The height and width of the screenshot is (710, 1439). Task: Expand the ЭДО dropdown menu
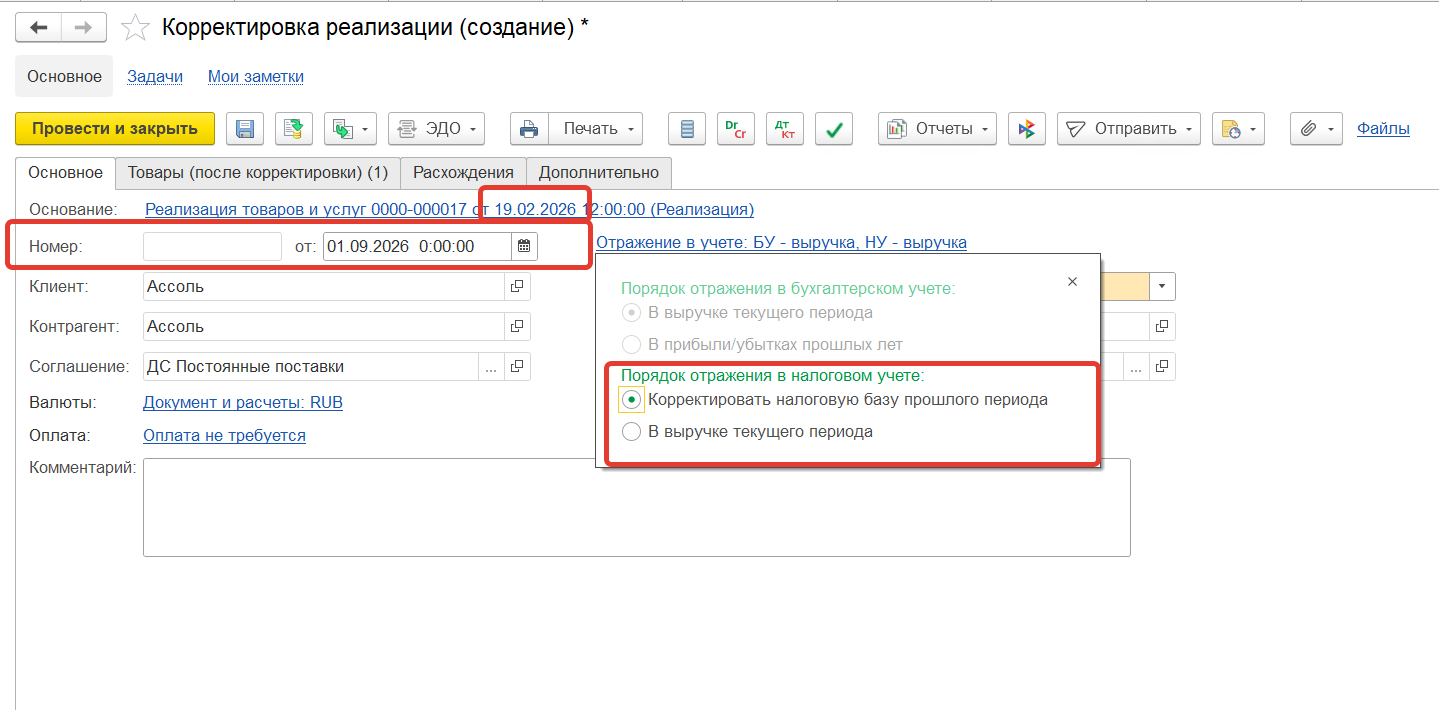click(x=436, y=129)
